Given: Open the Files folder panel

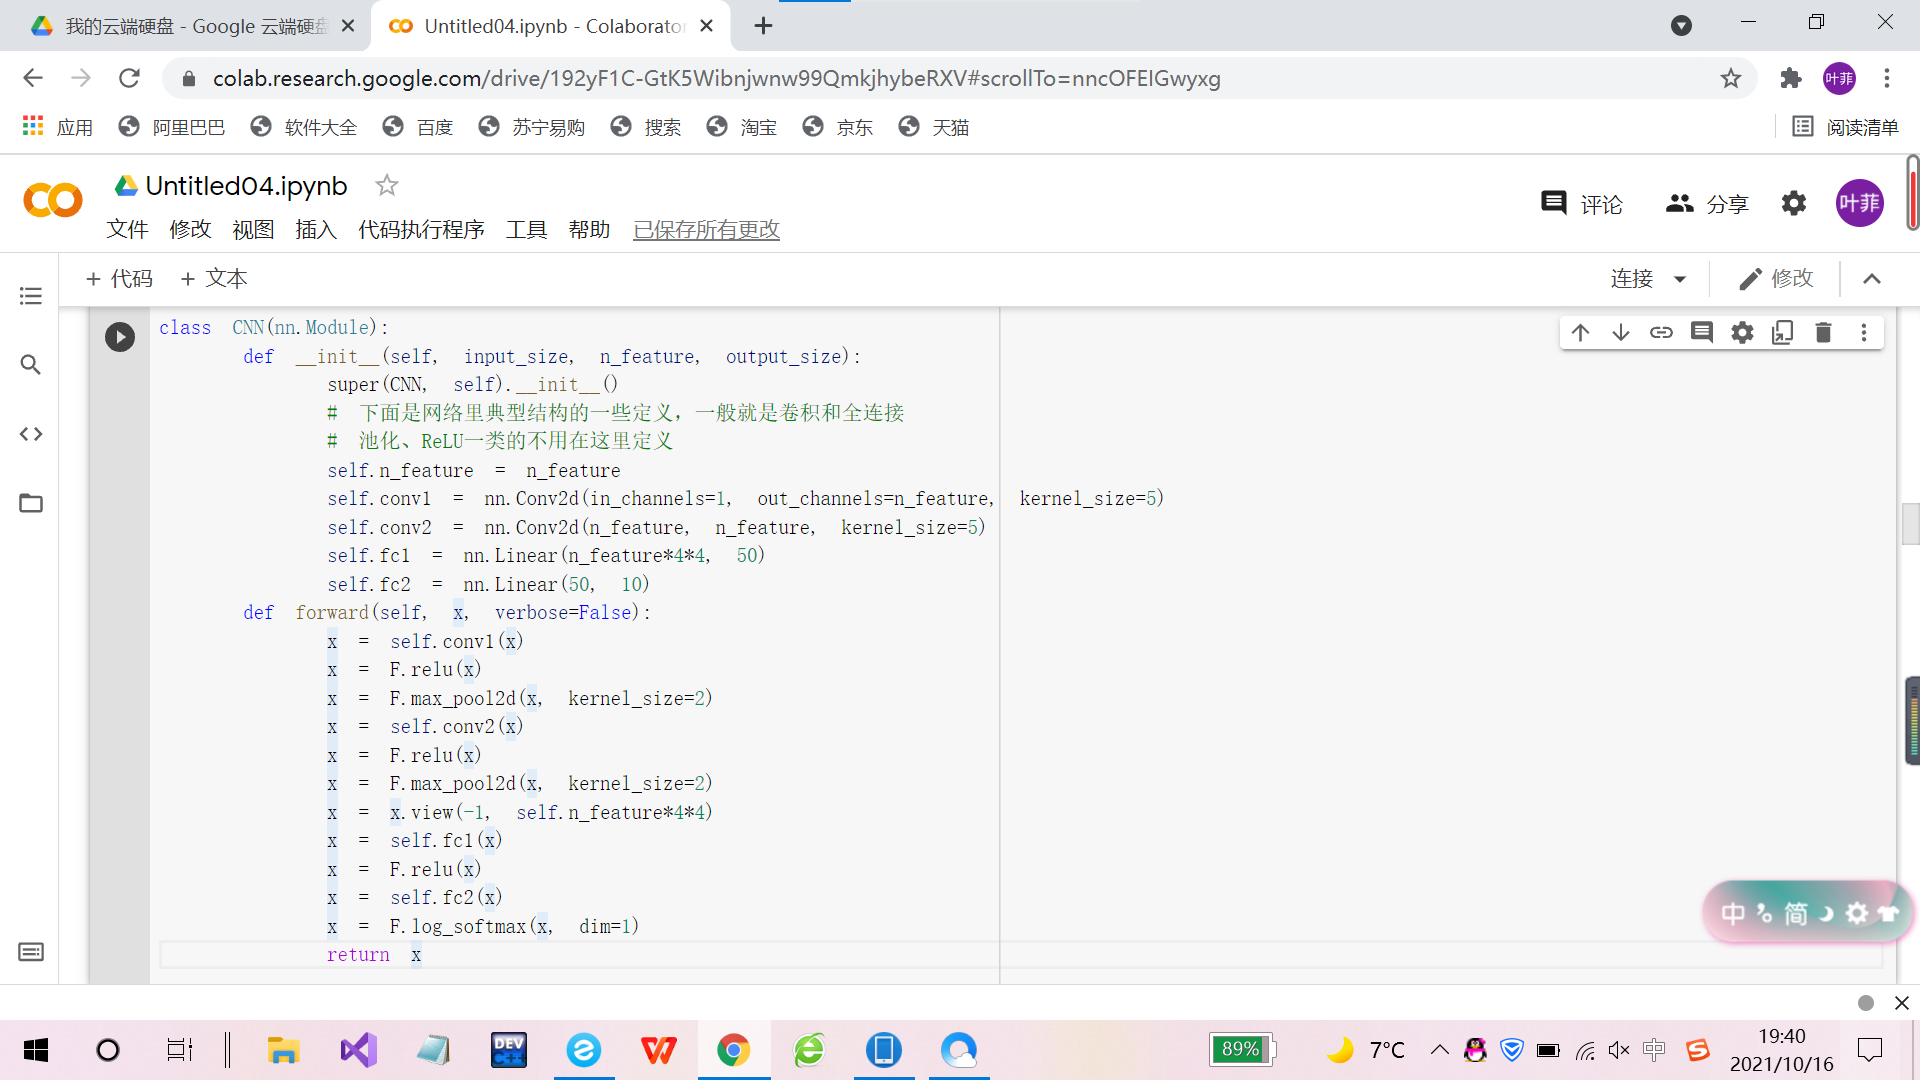Looking at the screenshot, I should pos(31,503).
